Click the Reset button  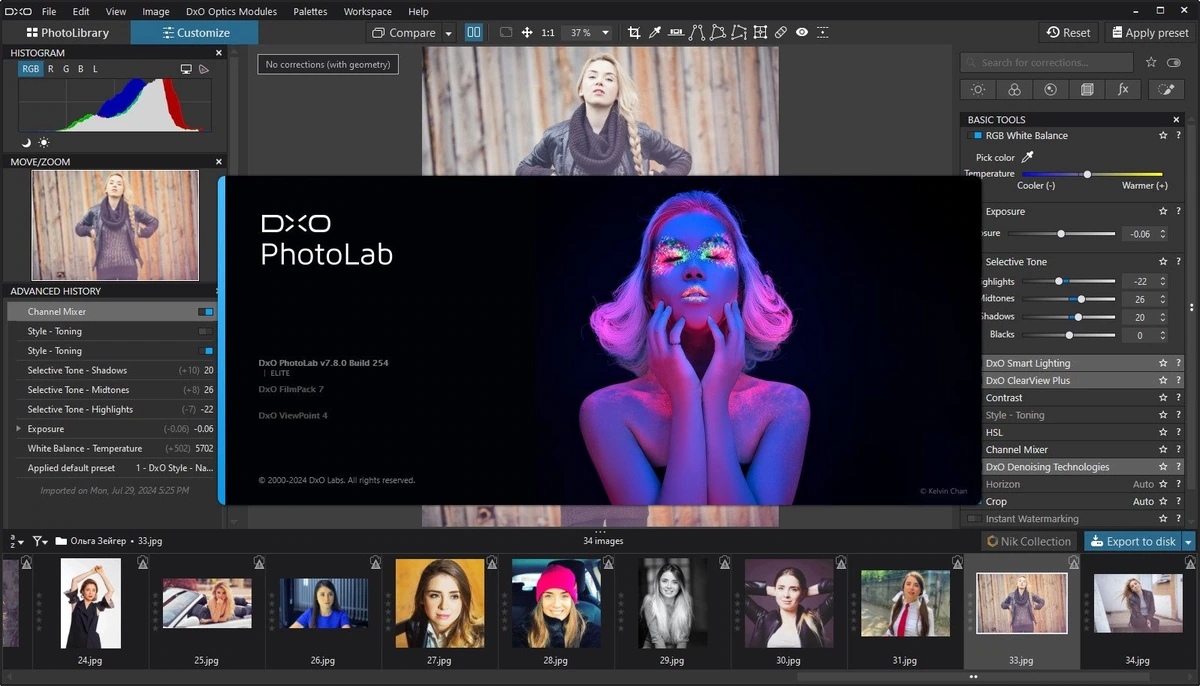pos(1069,33)
